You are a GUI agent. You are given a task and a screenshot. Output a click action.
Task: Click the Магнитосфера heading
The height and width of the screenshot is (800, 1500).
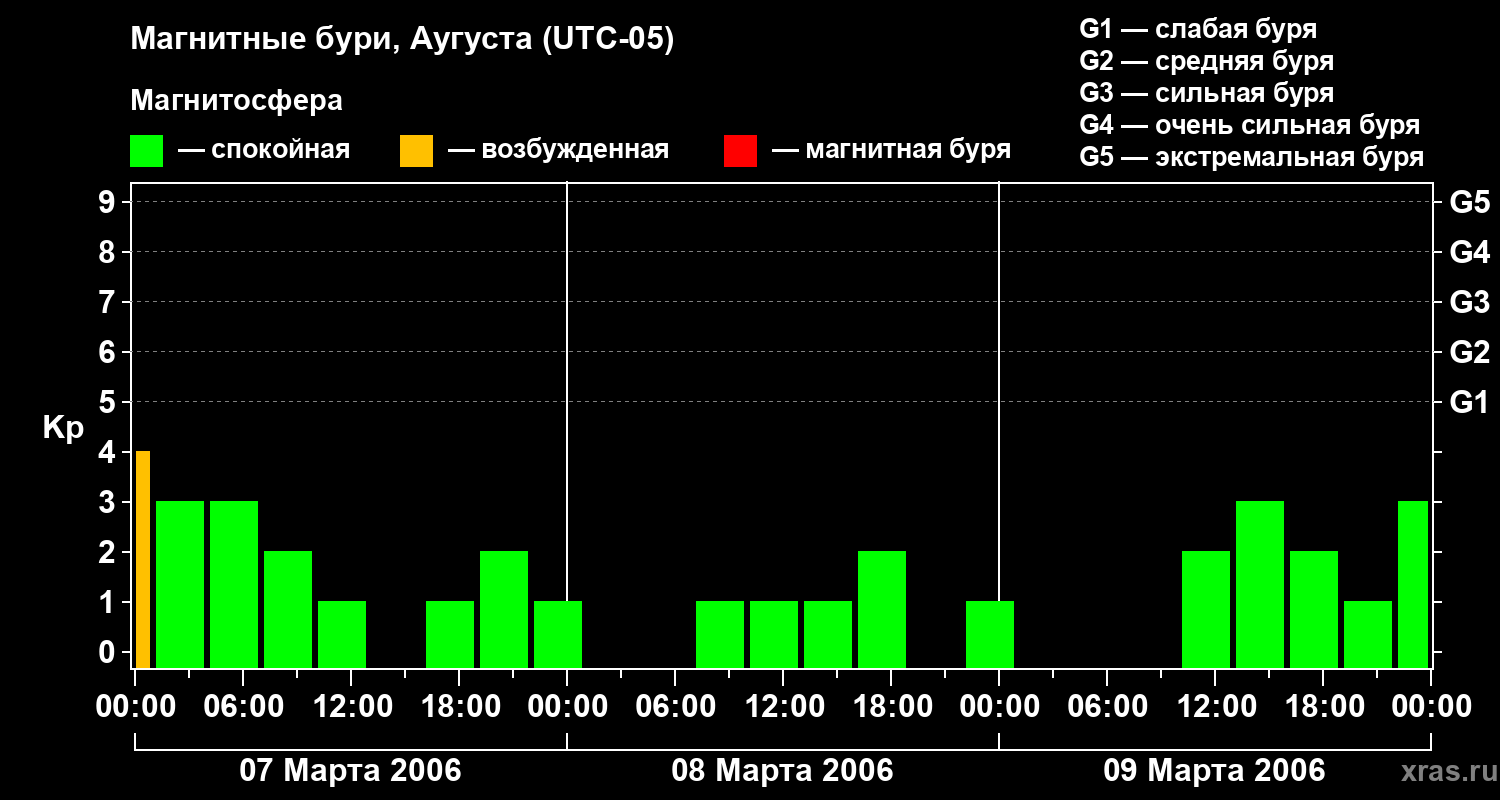click(236, 101)
